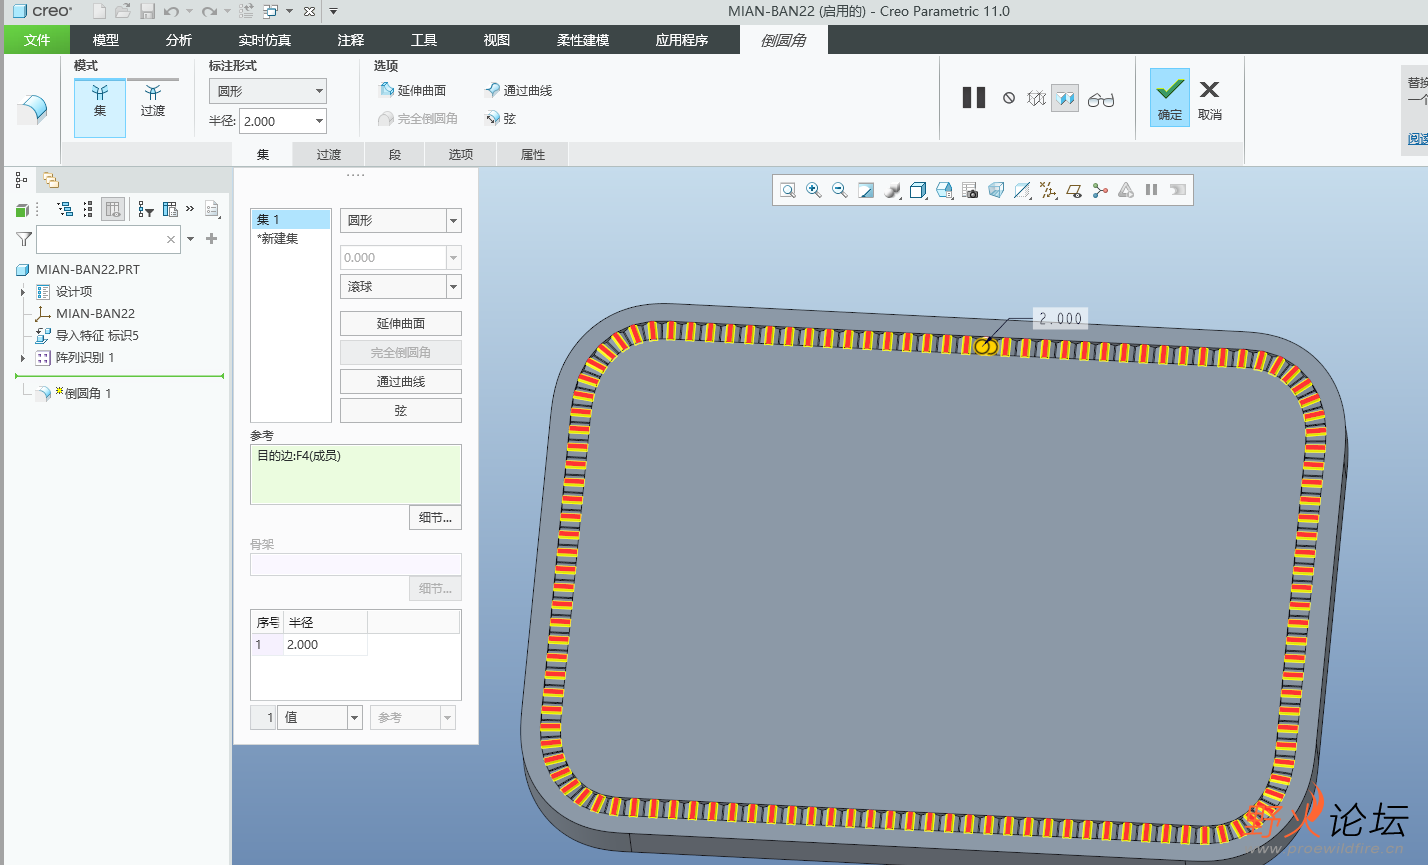
Task: Click the 弦 button in panel
Action: 401,411
